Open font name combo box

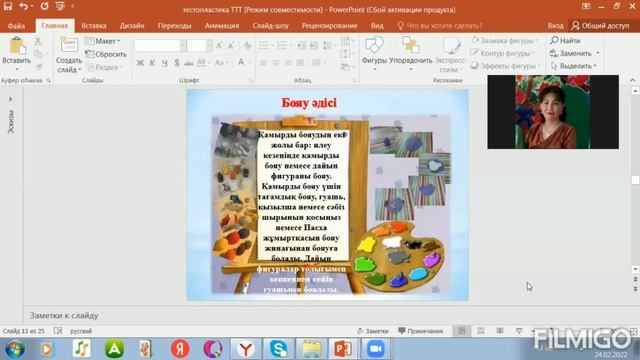[x=160, y=45]
